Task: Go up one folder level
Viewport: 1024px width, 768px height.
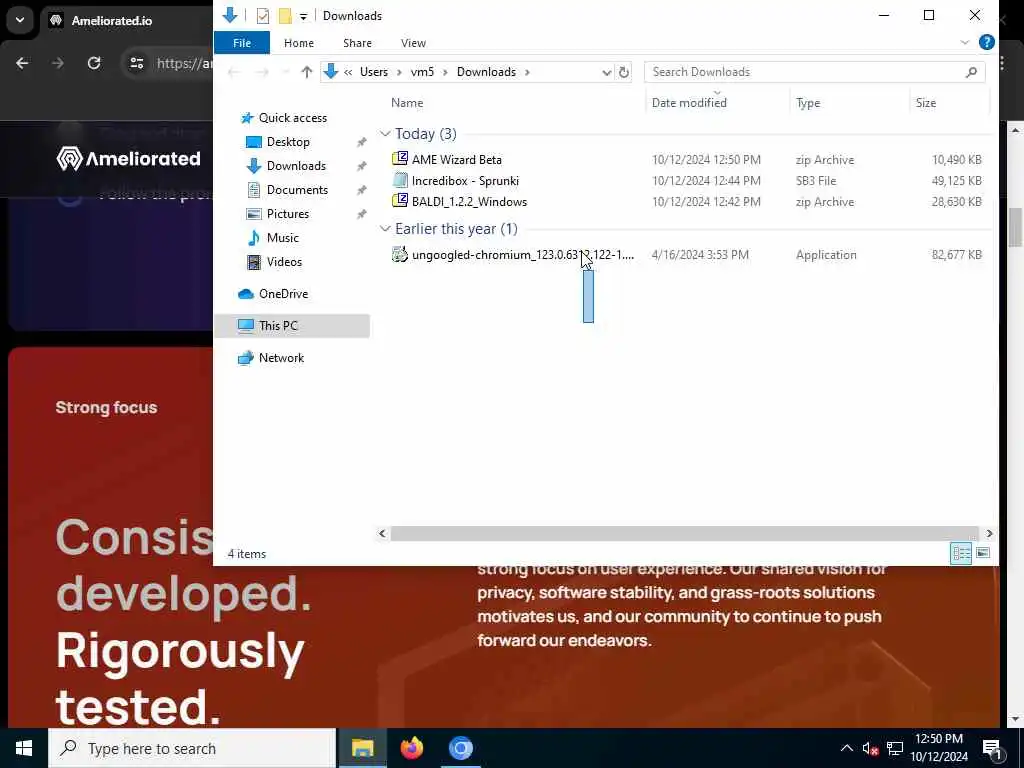Action: click(x=306, y=72)
